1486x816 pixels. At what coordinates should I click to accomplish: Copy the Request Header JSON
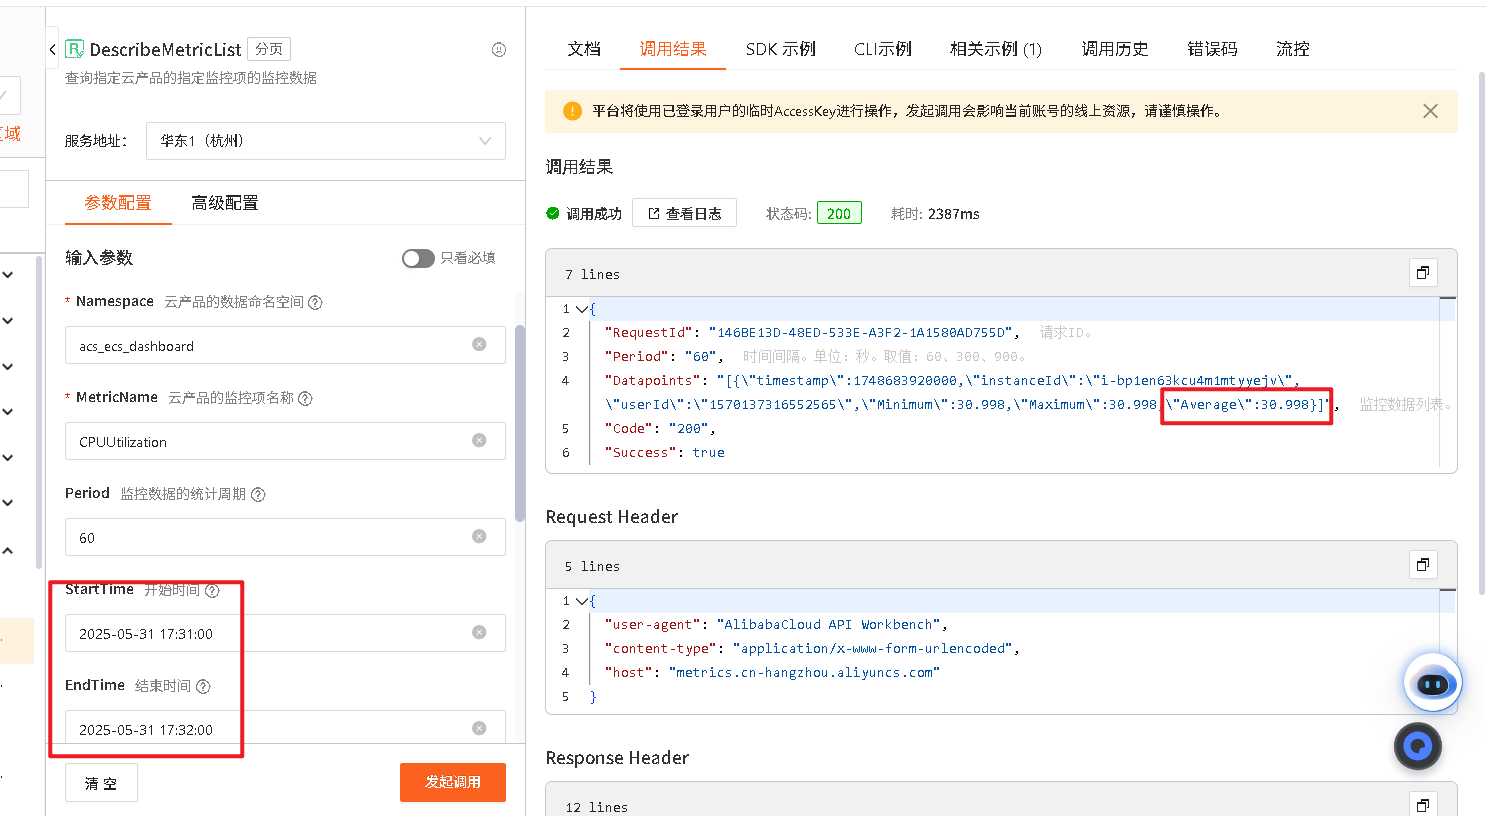point(1423,564)
